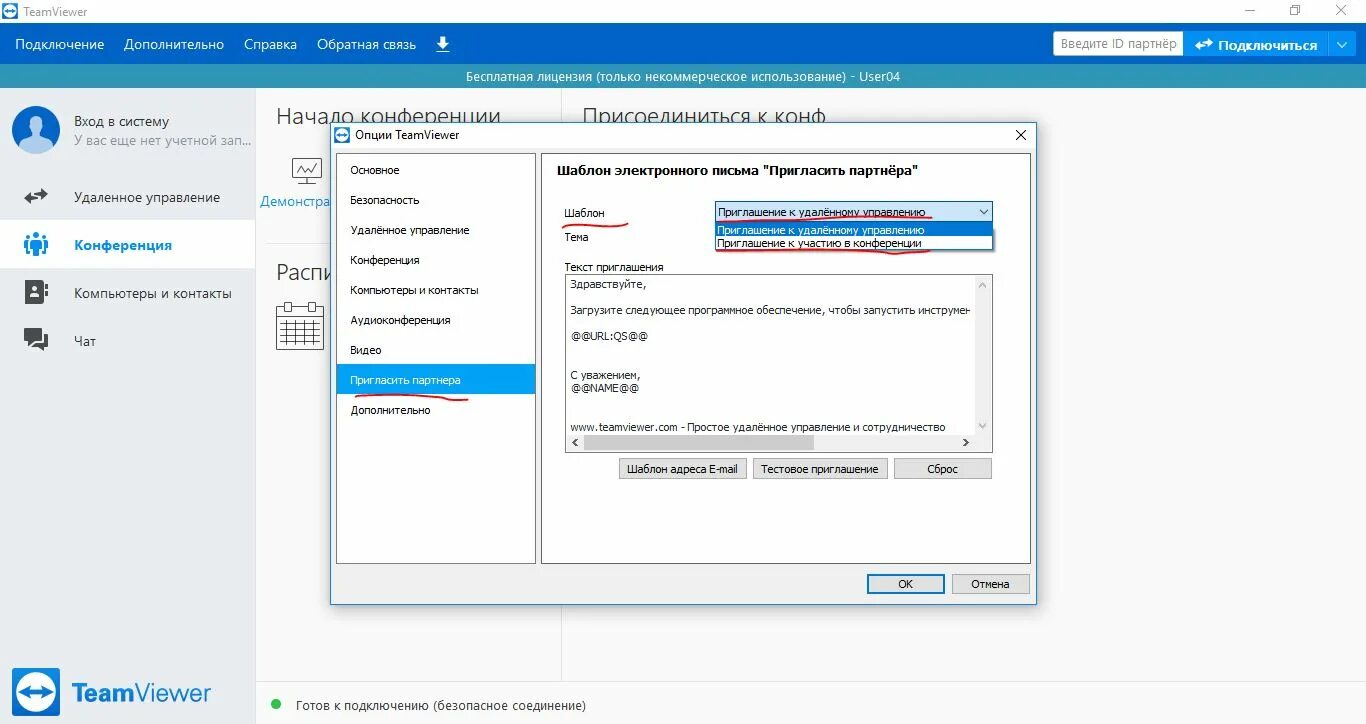Close the Опции TeamViewer dialog
Image resolution: width=1366 pixels, height=724 pixels.
1021,135
